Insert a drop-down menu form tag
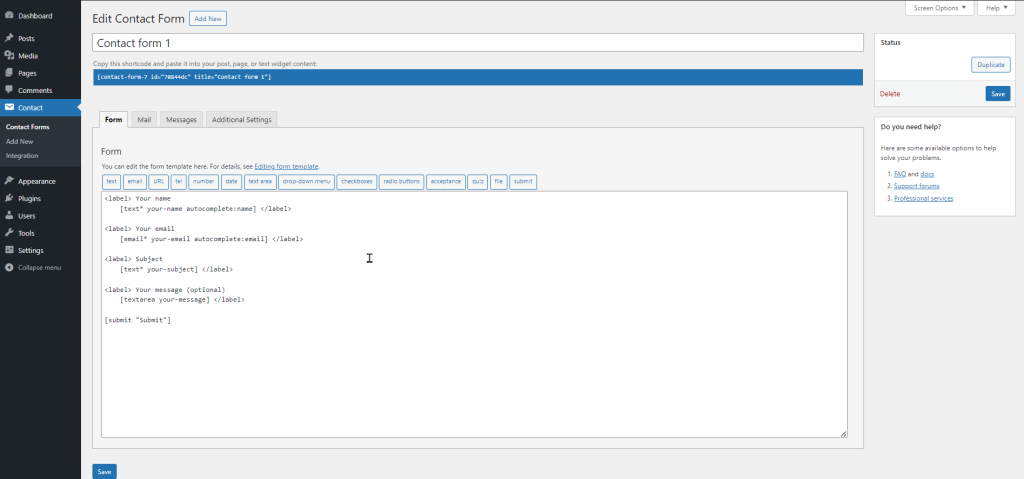Image resolution: width=1024 pixels, height=479 pixels. pyautogui.click(x=305, y=182)
